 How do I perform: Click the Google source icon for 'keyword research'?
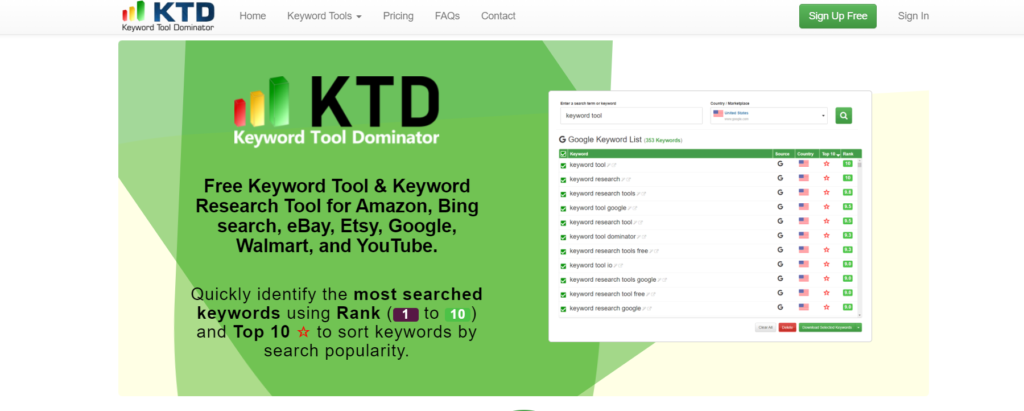tap(780, 178)
